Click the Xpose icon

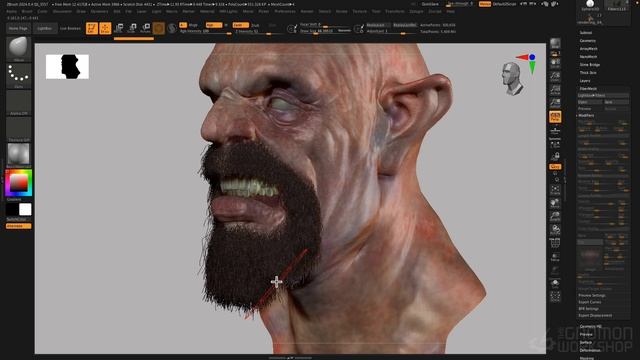coord(555,297)
